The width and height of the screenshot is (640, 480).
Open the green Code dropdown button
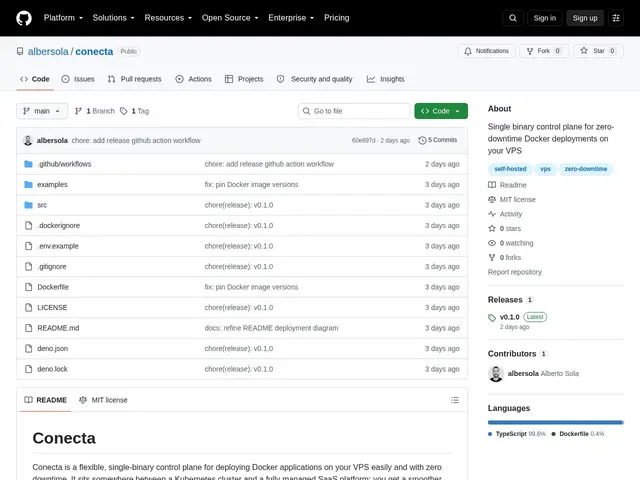(x=441, y=111)
